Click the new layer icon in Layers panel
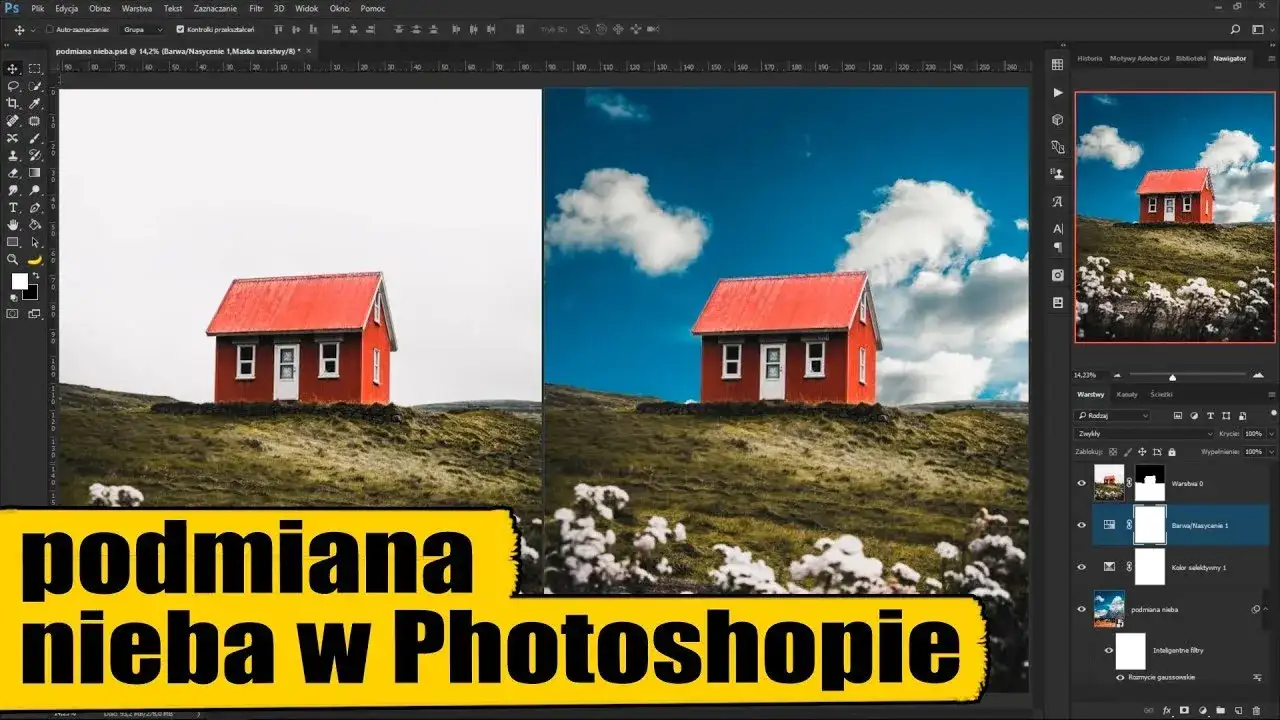1280x720 pixels. (x=1238, y=710)
